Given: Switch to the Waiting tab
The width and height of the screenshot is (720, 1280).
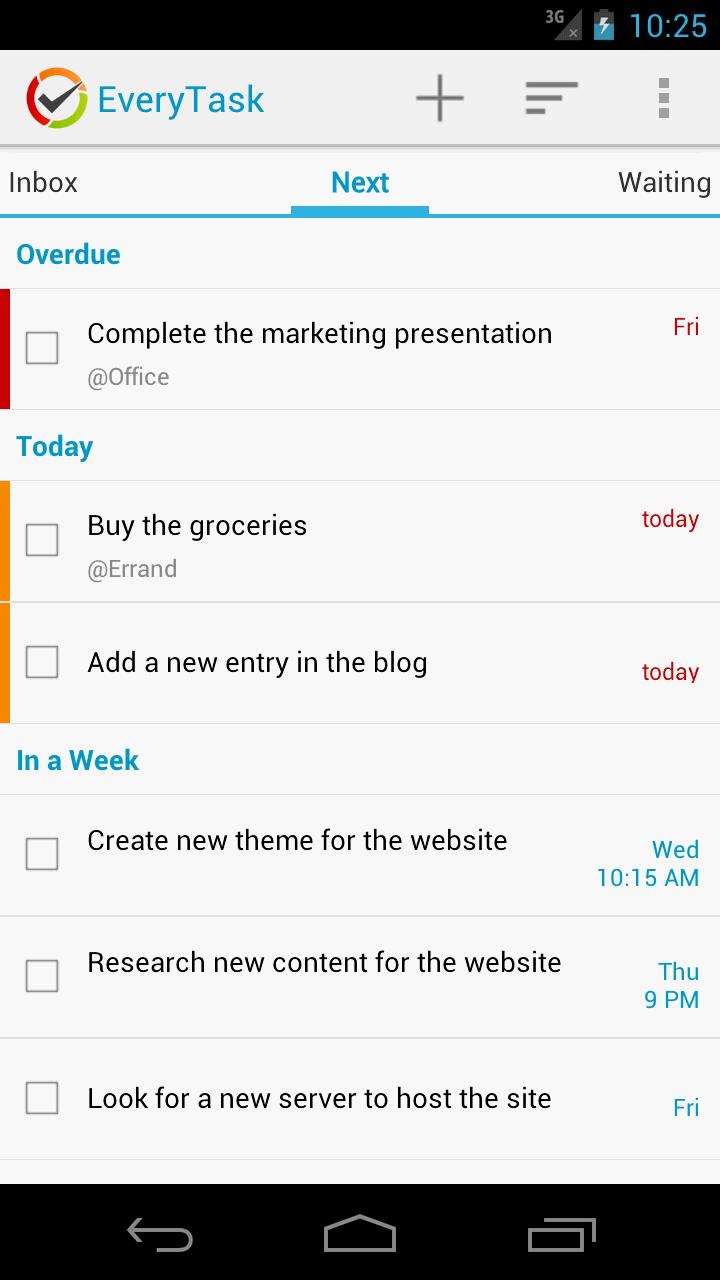Looking at the screenshot, I should coord(663,182).
